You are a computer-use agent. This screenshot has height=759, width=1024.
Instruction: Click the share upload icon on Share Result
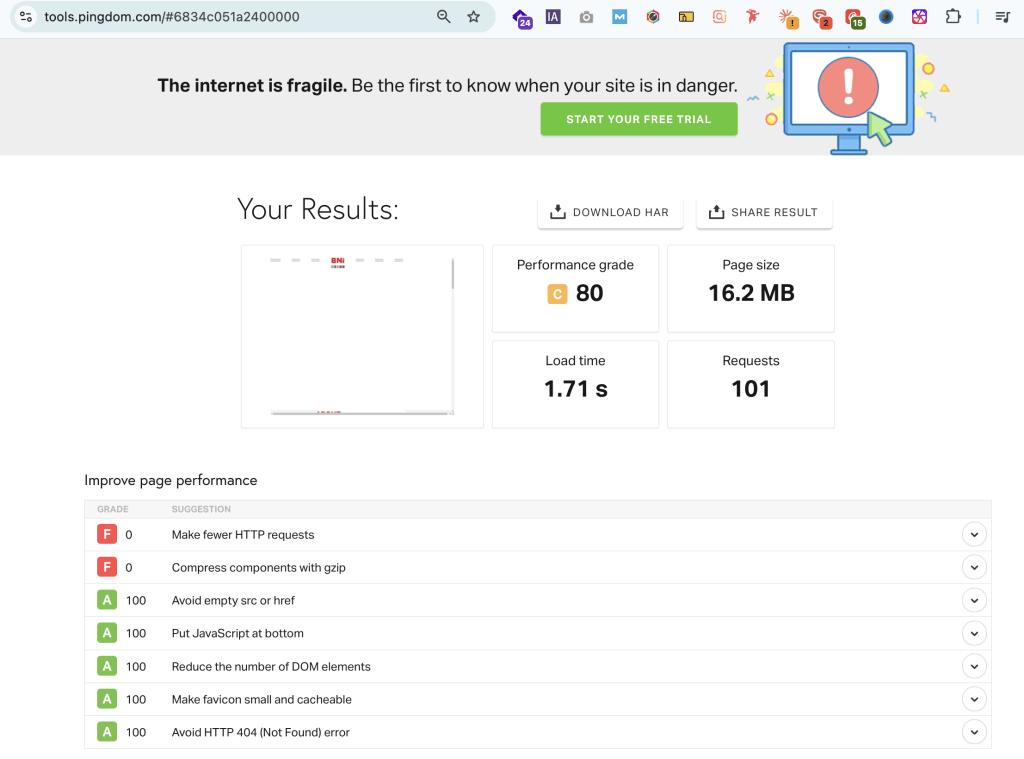pyautogui.click(x=716, y=212)
